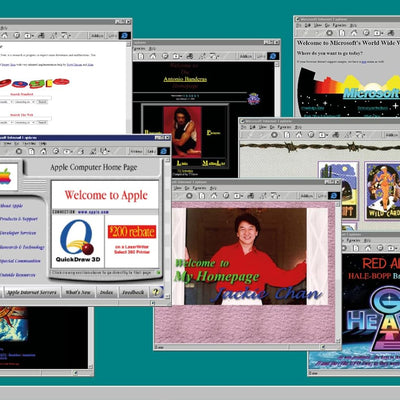Open Favorites dropdown in barbed-wire page window
Screen dimensions: 400x400
(323, 135)
